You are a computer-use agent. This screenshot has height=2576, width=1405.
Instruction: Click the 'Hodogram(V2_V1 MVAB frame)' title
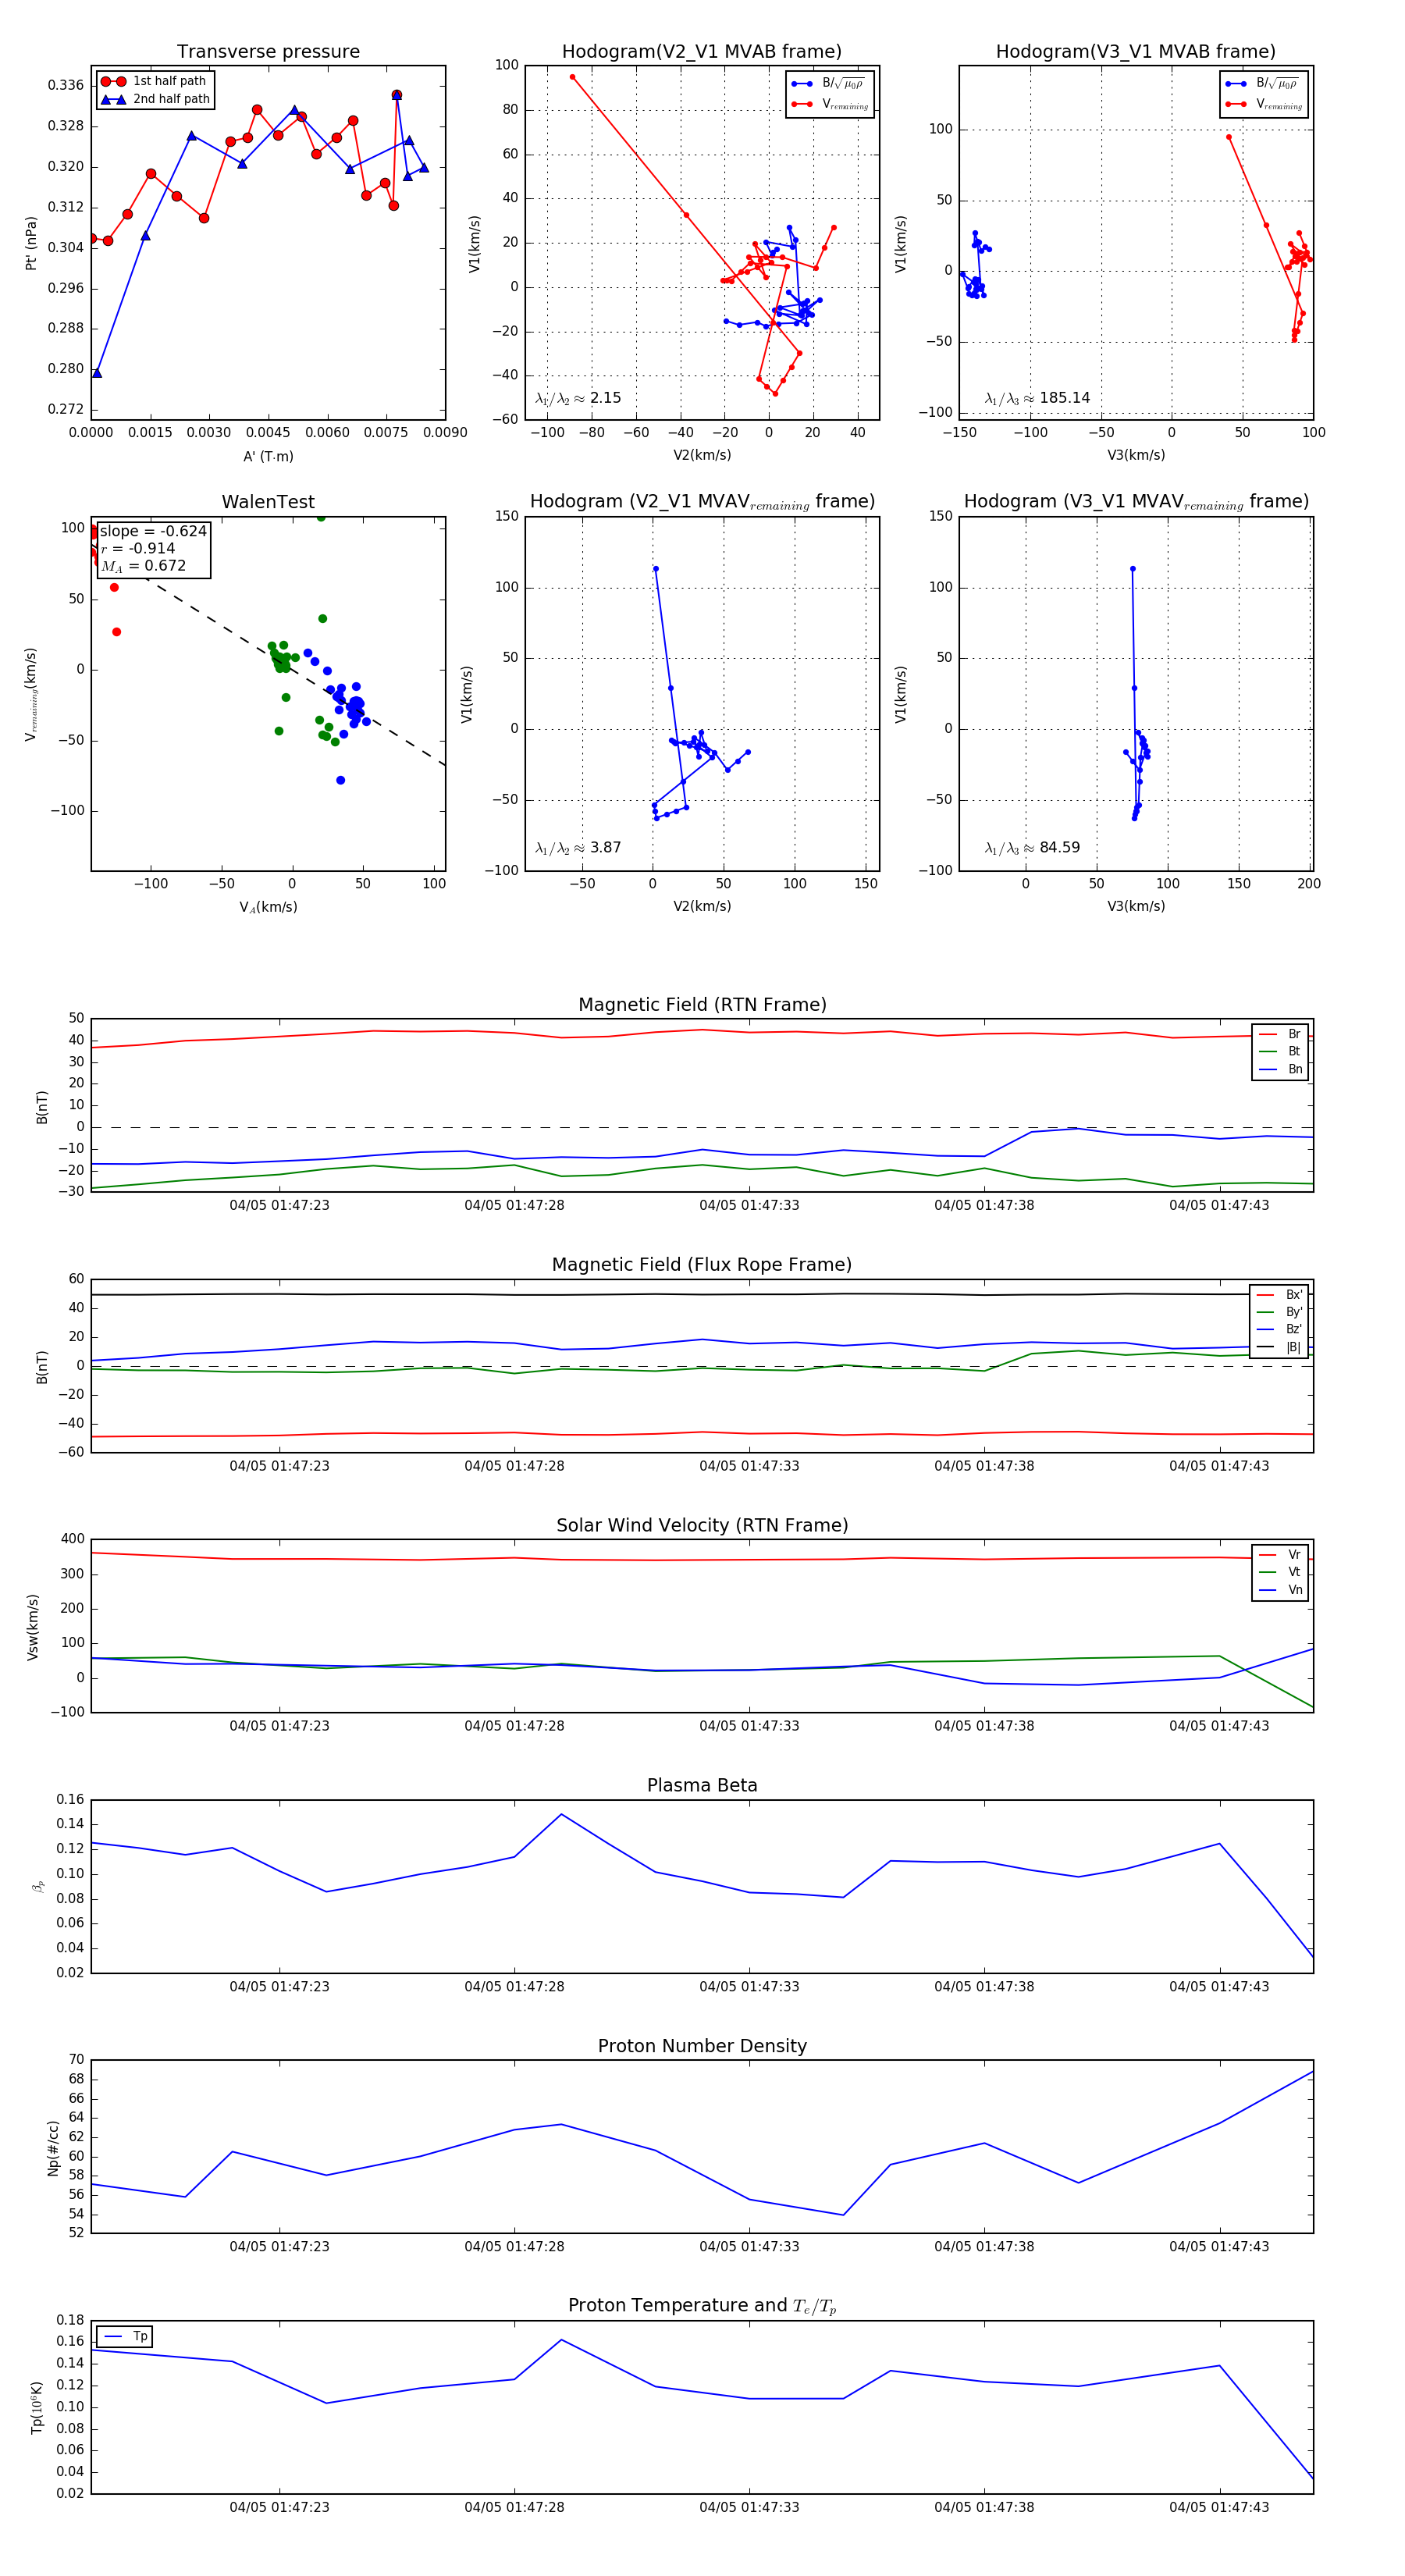click(x=701, y=52)
